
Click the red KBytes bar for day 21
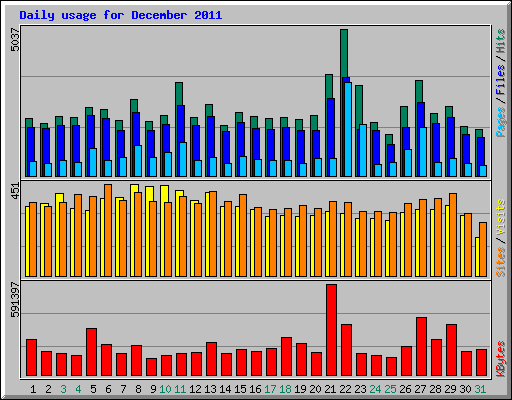331,330
